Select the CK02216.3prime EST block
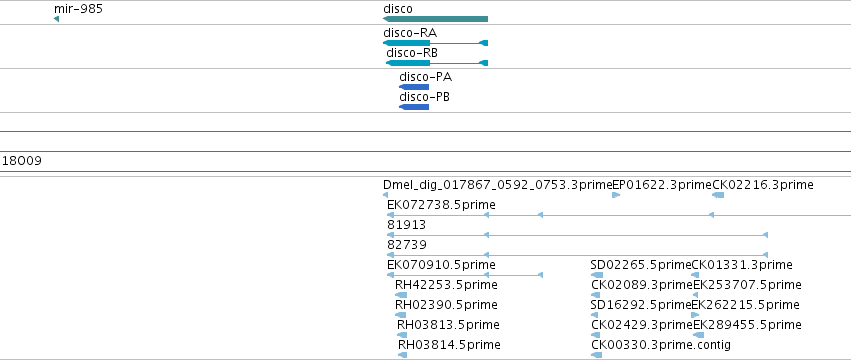This screenshot has width=851, height=360. (x=718, y=195)
